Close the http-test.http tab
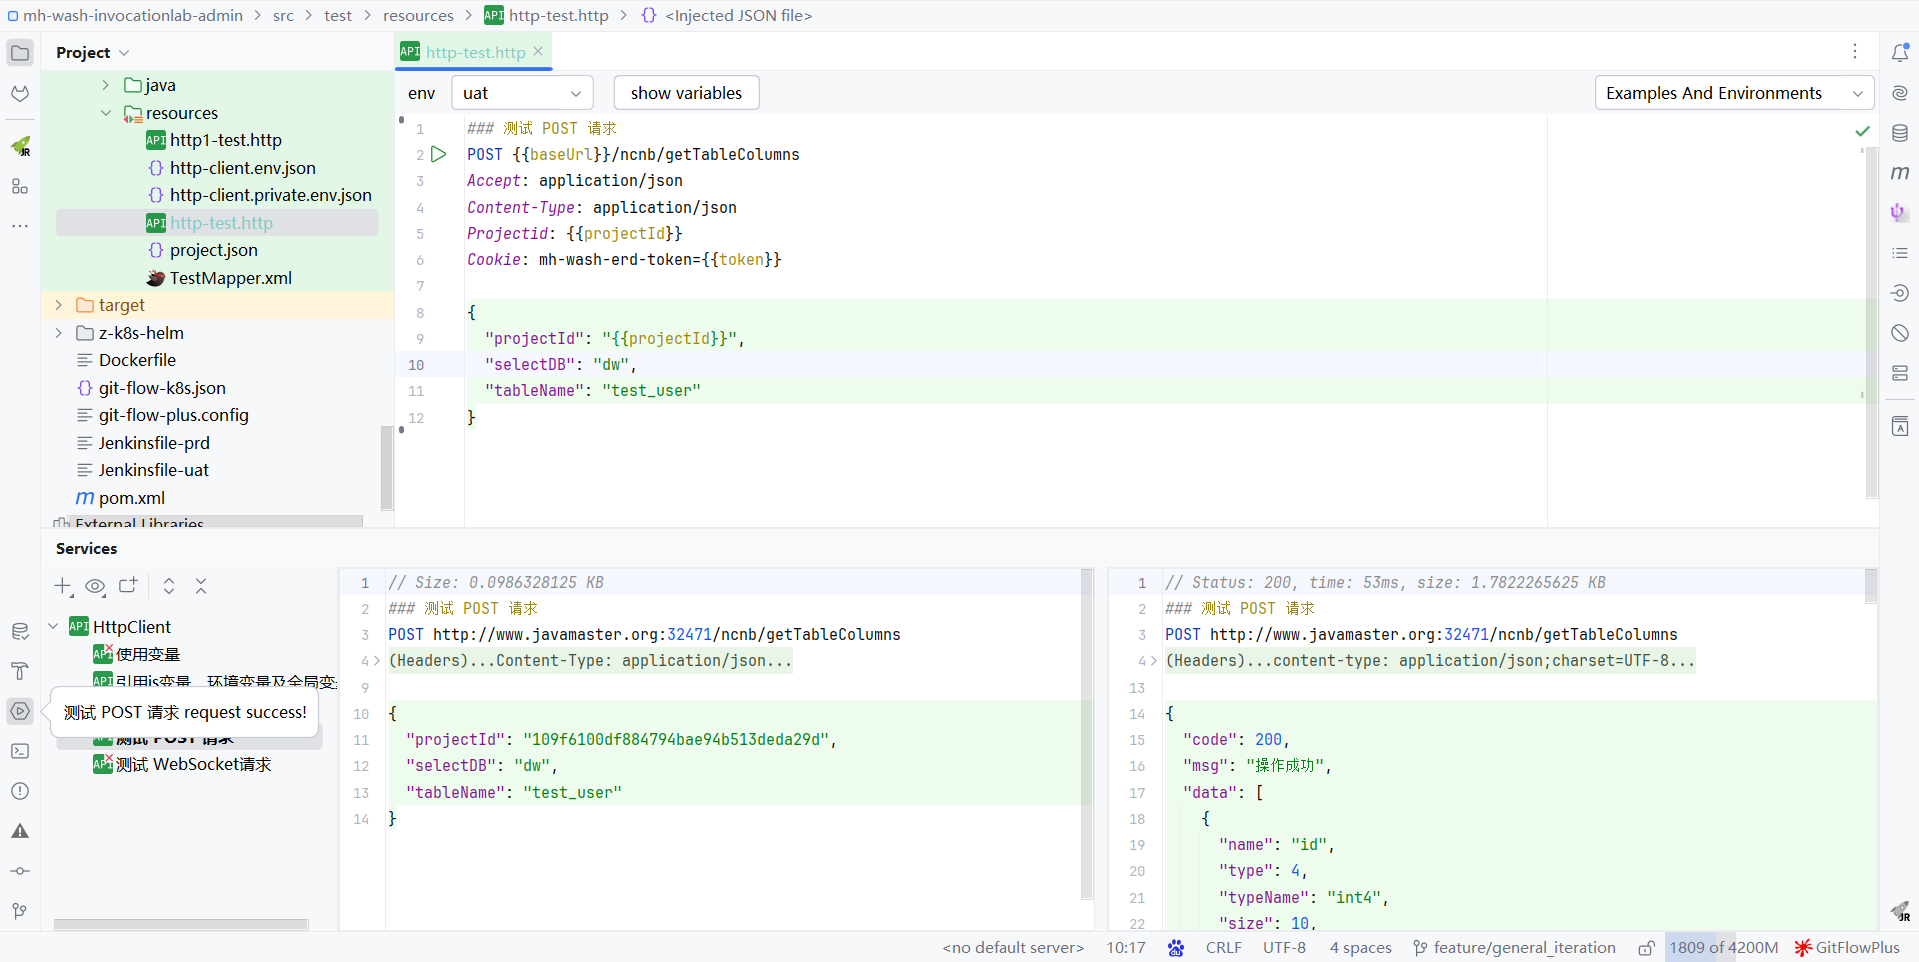1919x962 pixels. click(538, 51)
